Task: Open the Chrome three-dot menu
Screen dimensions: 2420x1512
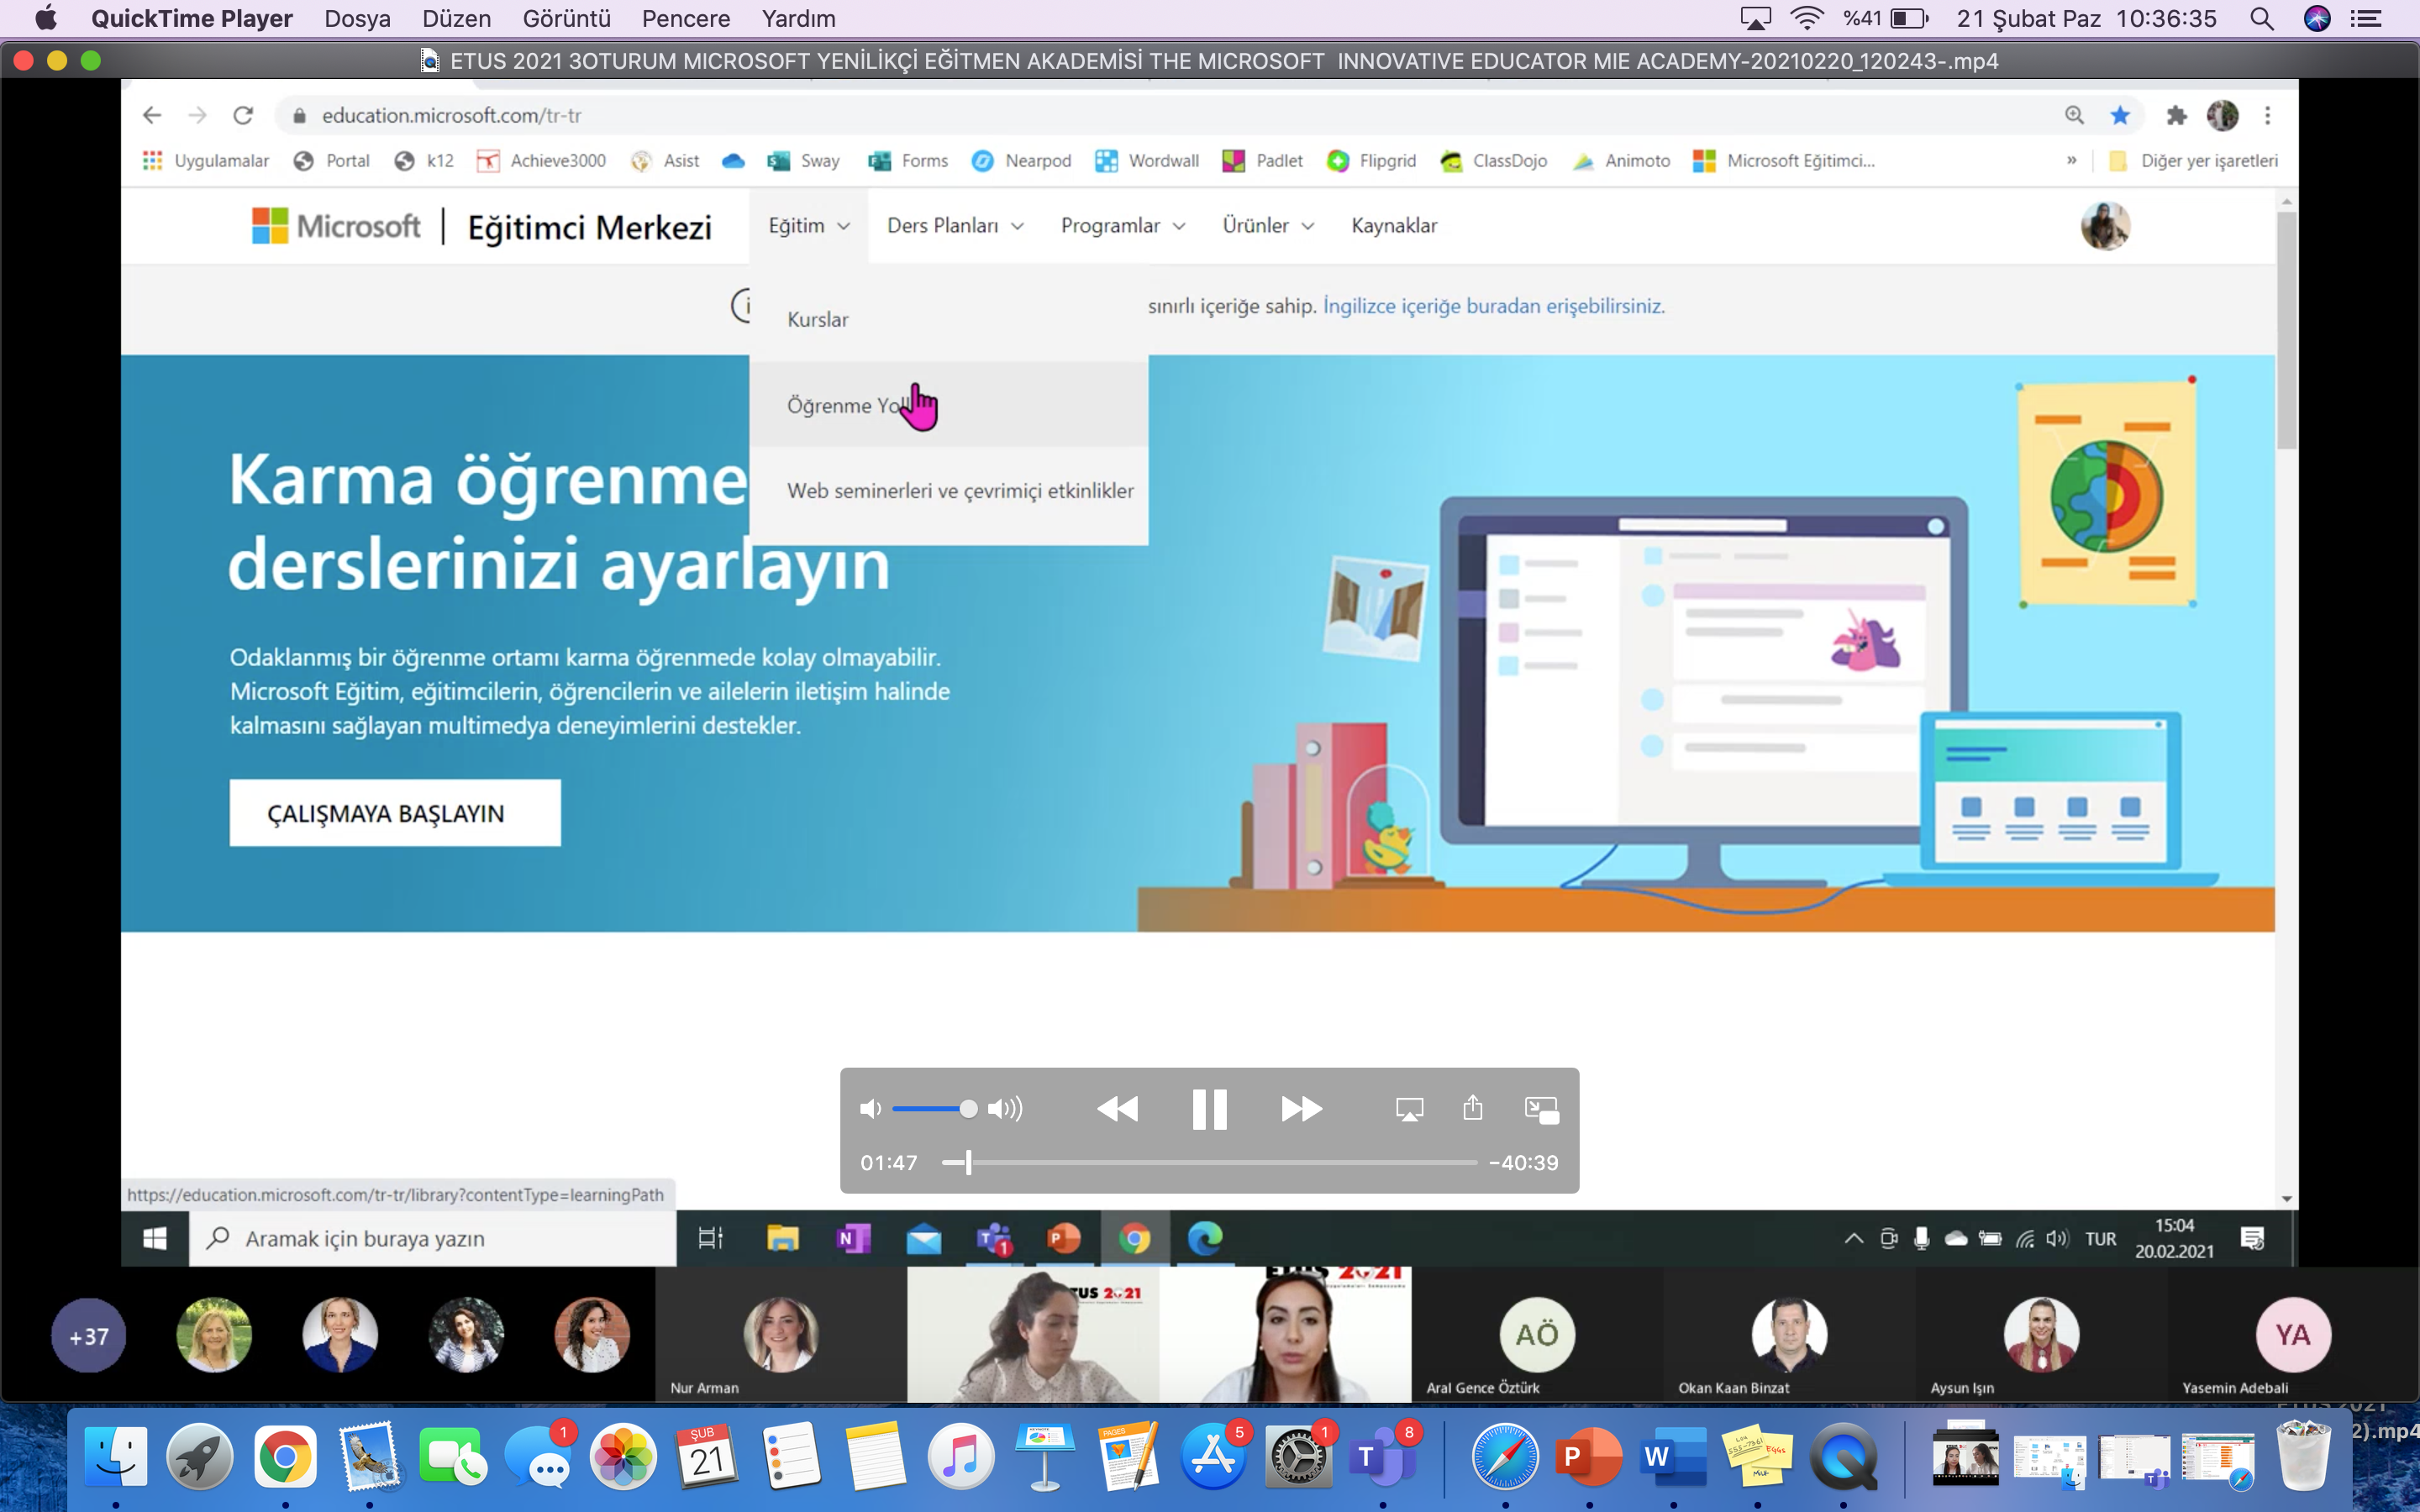Action: (x=2268, y=116)
